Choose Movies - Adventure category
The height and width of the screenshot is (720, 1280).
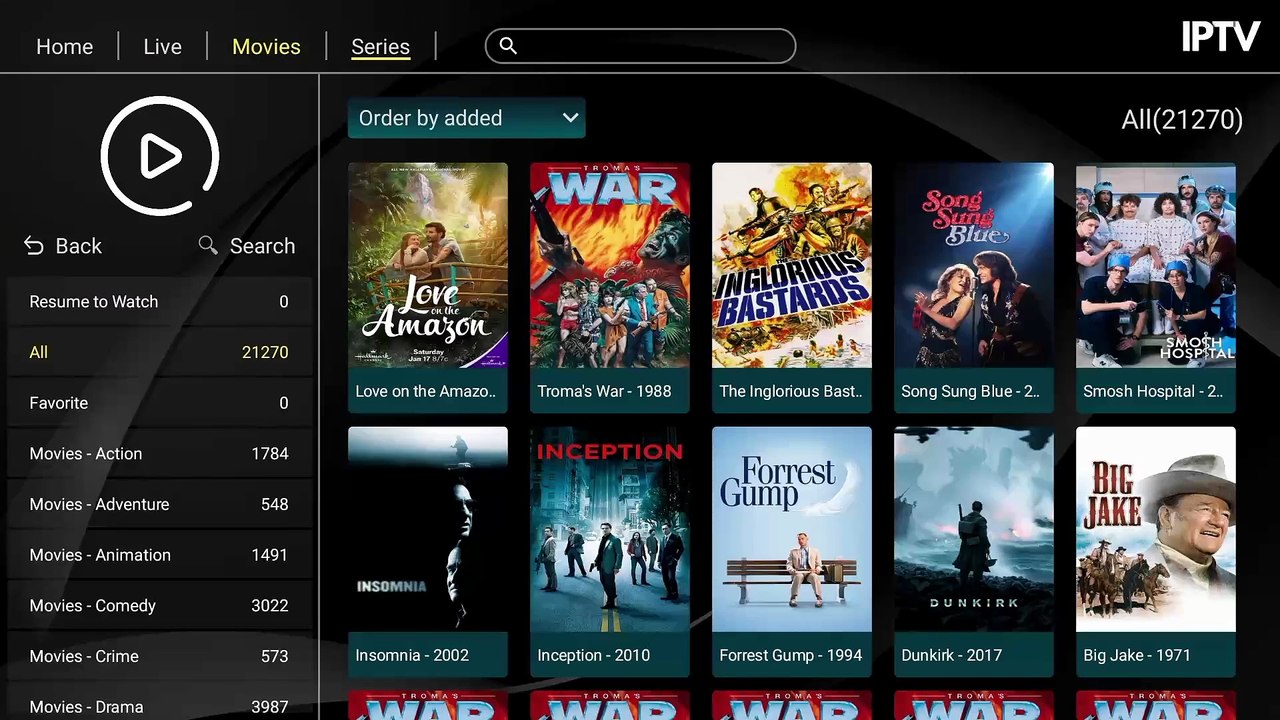(159, 504)
